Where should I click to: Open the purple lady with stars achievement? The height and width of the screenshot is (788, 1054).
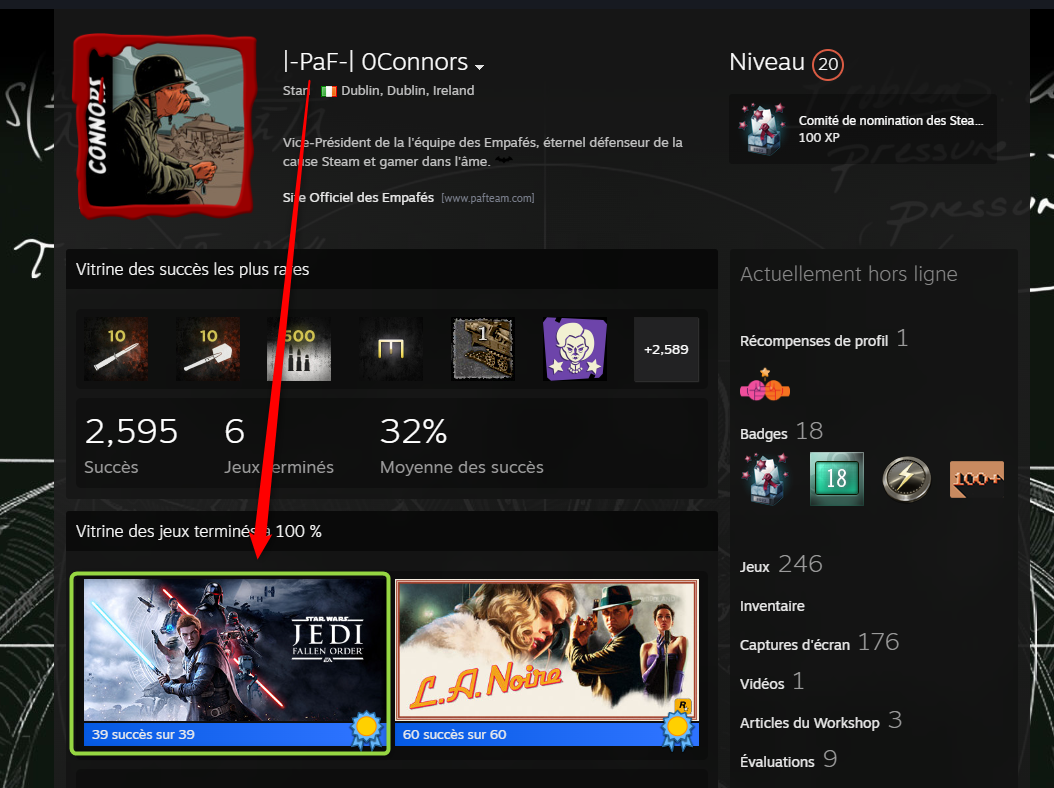point(575,350)
